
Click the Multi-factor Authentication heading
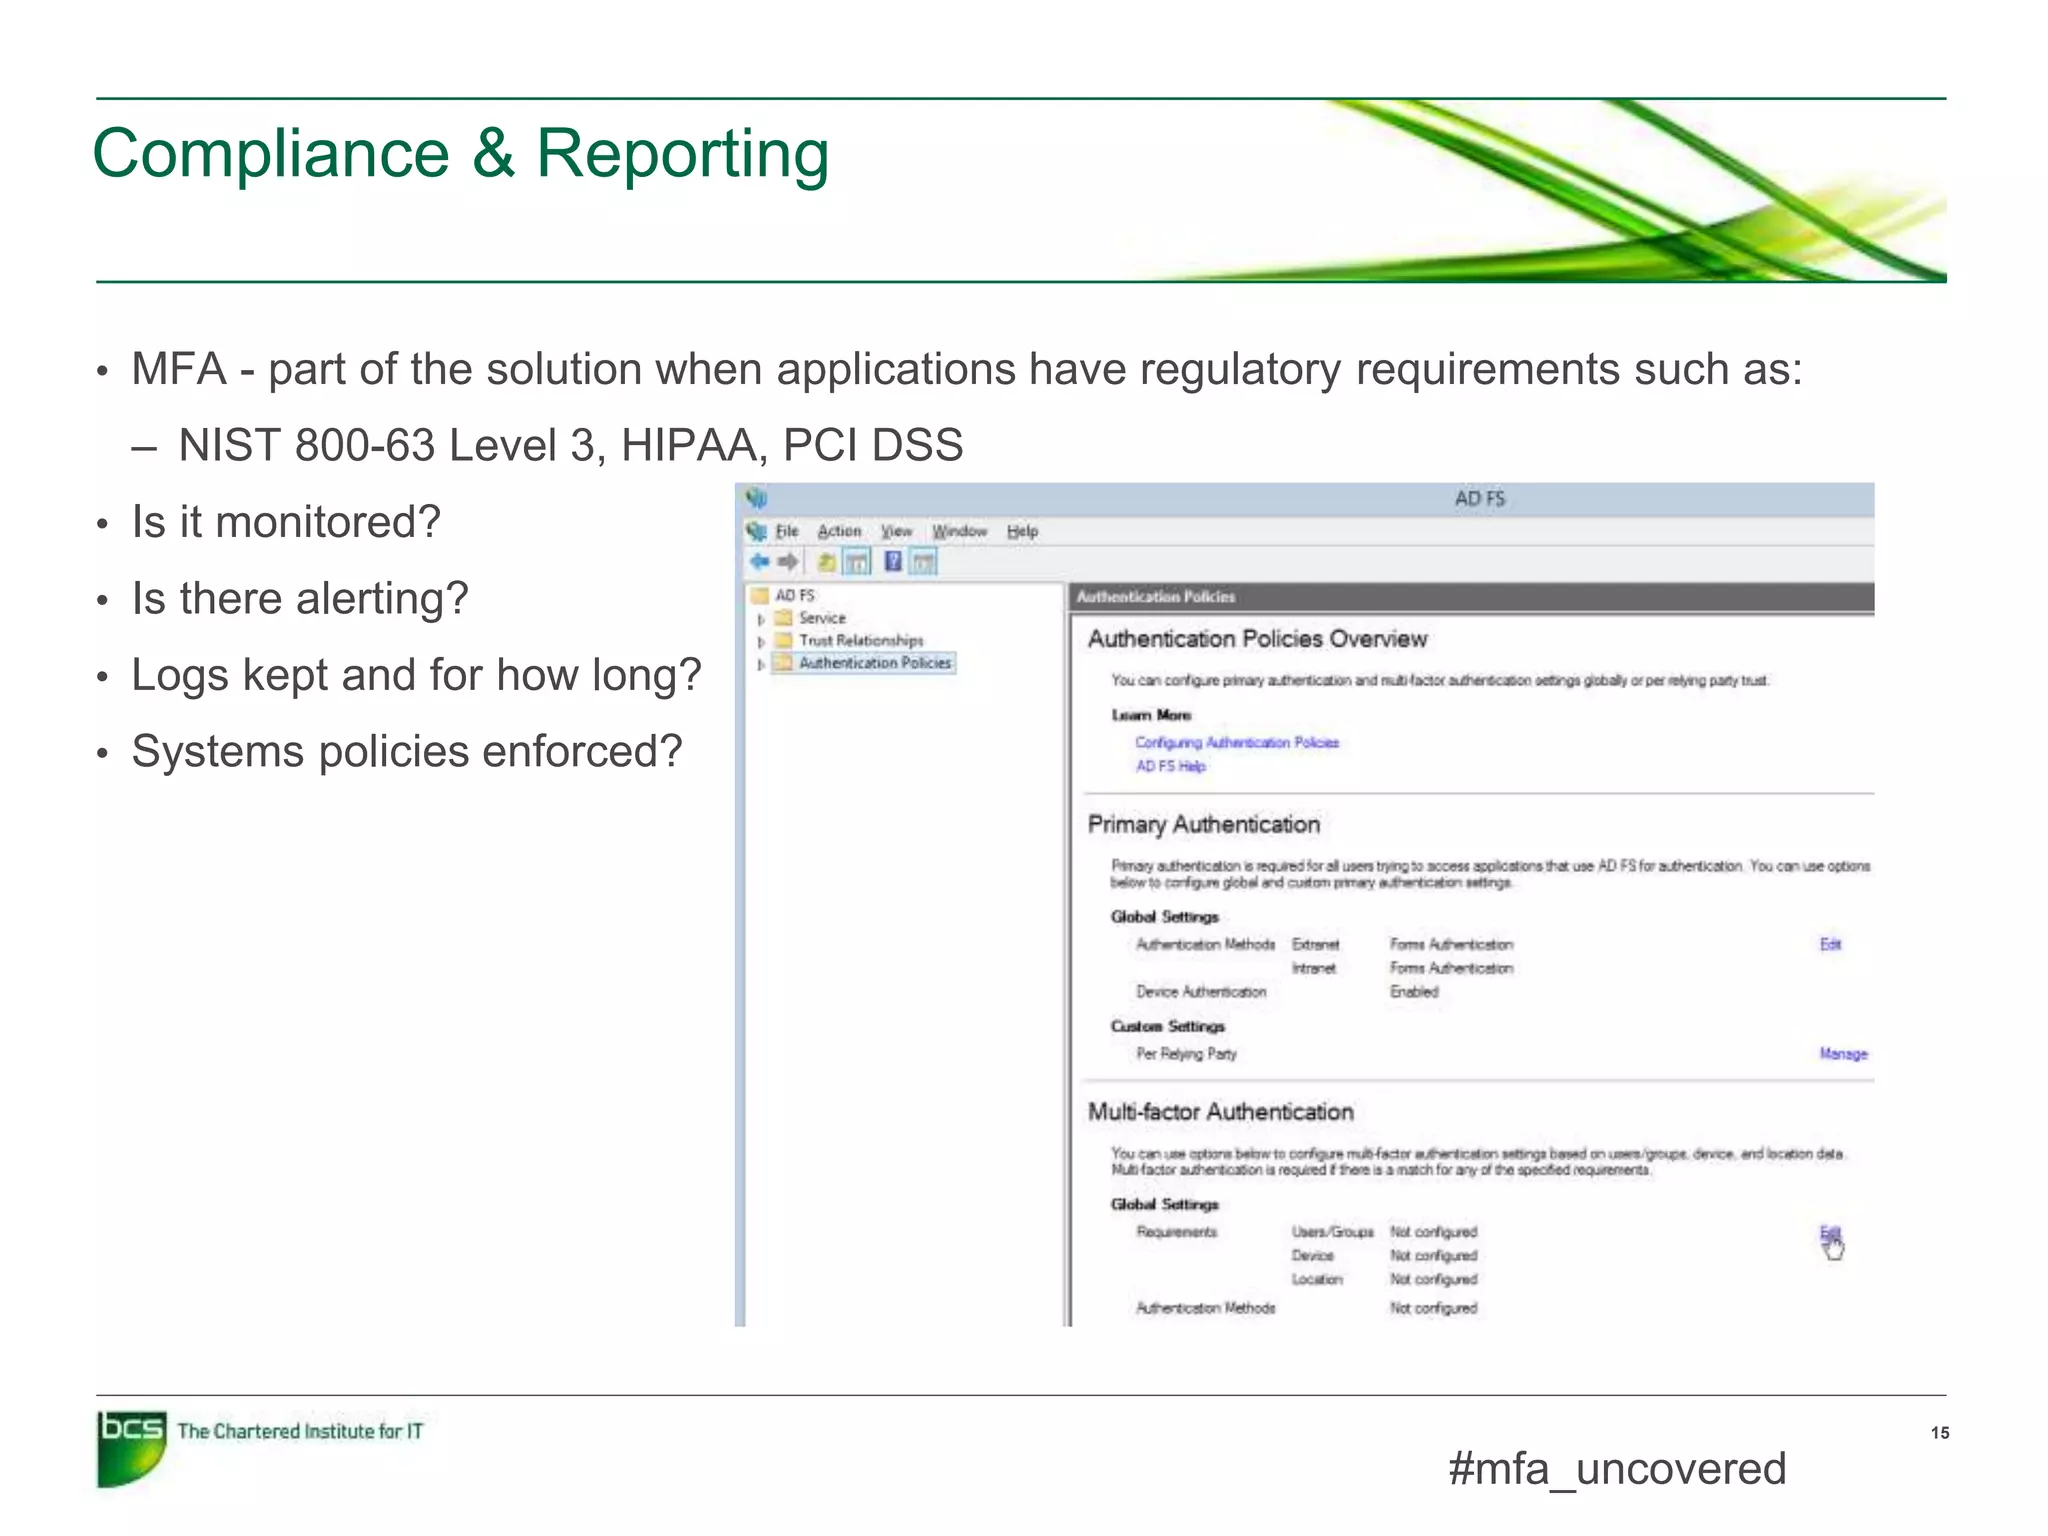1220,1112
